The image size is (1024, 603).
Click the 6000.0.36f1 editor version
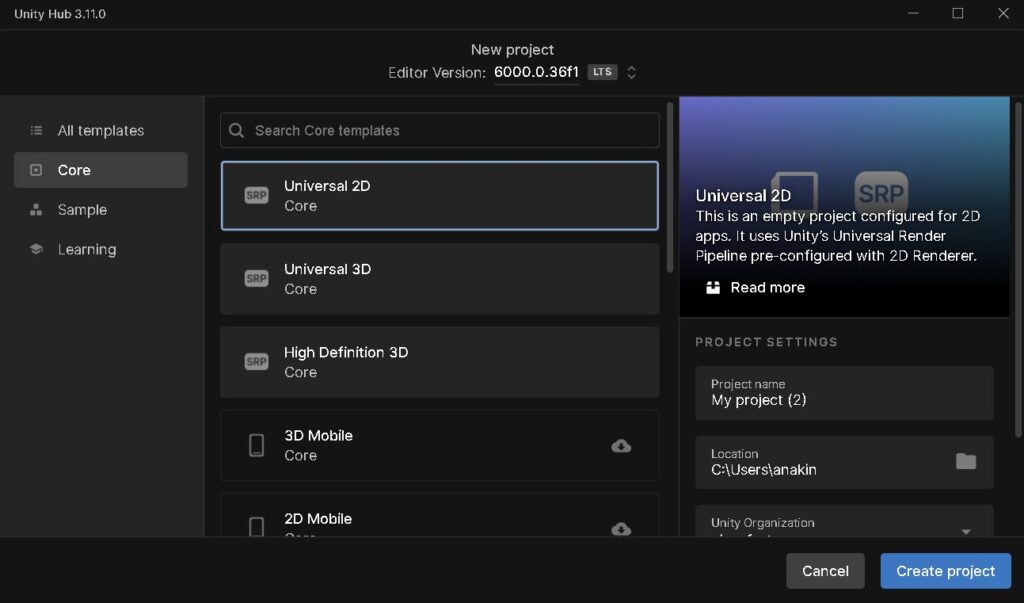[x=536, y=72]
